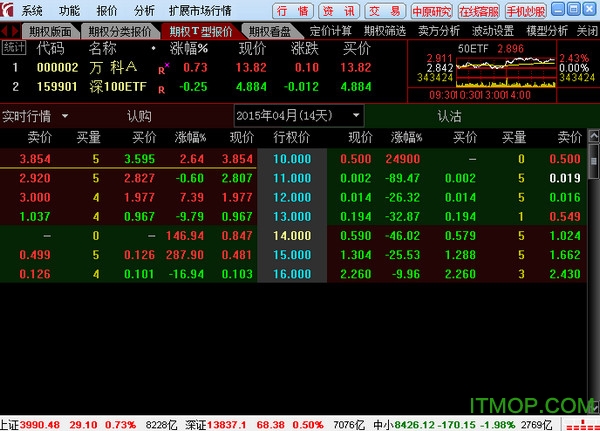600x431 pixels.
Task: Open 手机炒股 mobile trading
Action: pyautogui.click(x=526, y=11)
